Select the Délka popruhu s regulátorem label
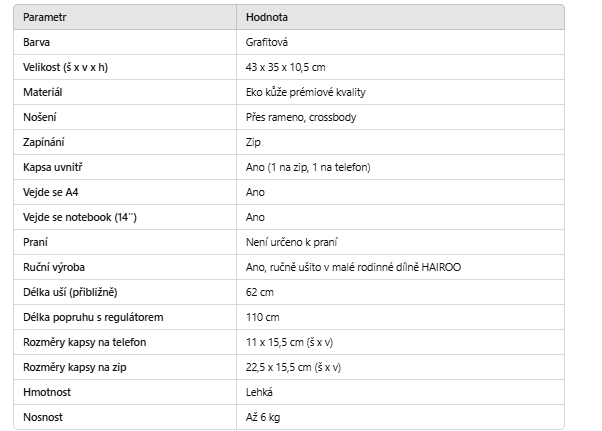 pyautogui.click(x=93, y=317)
